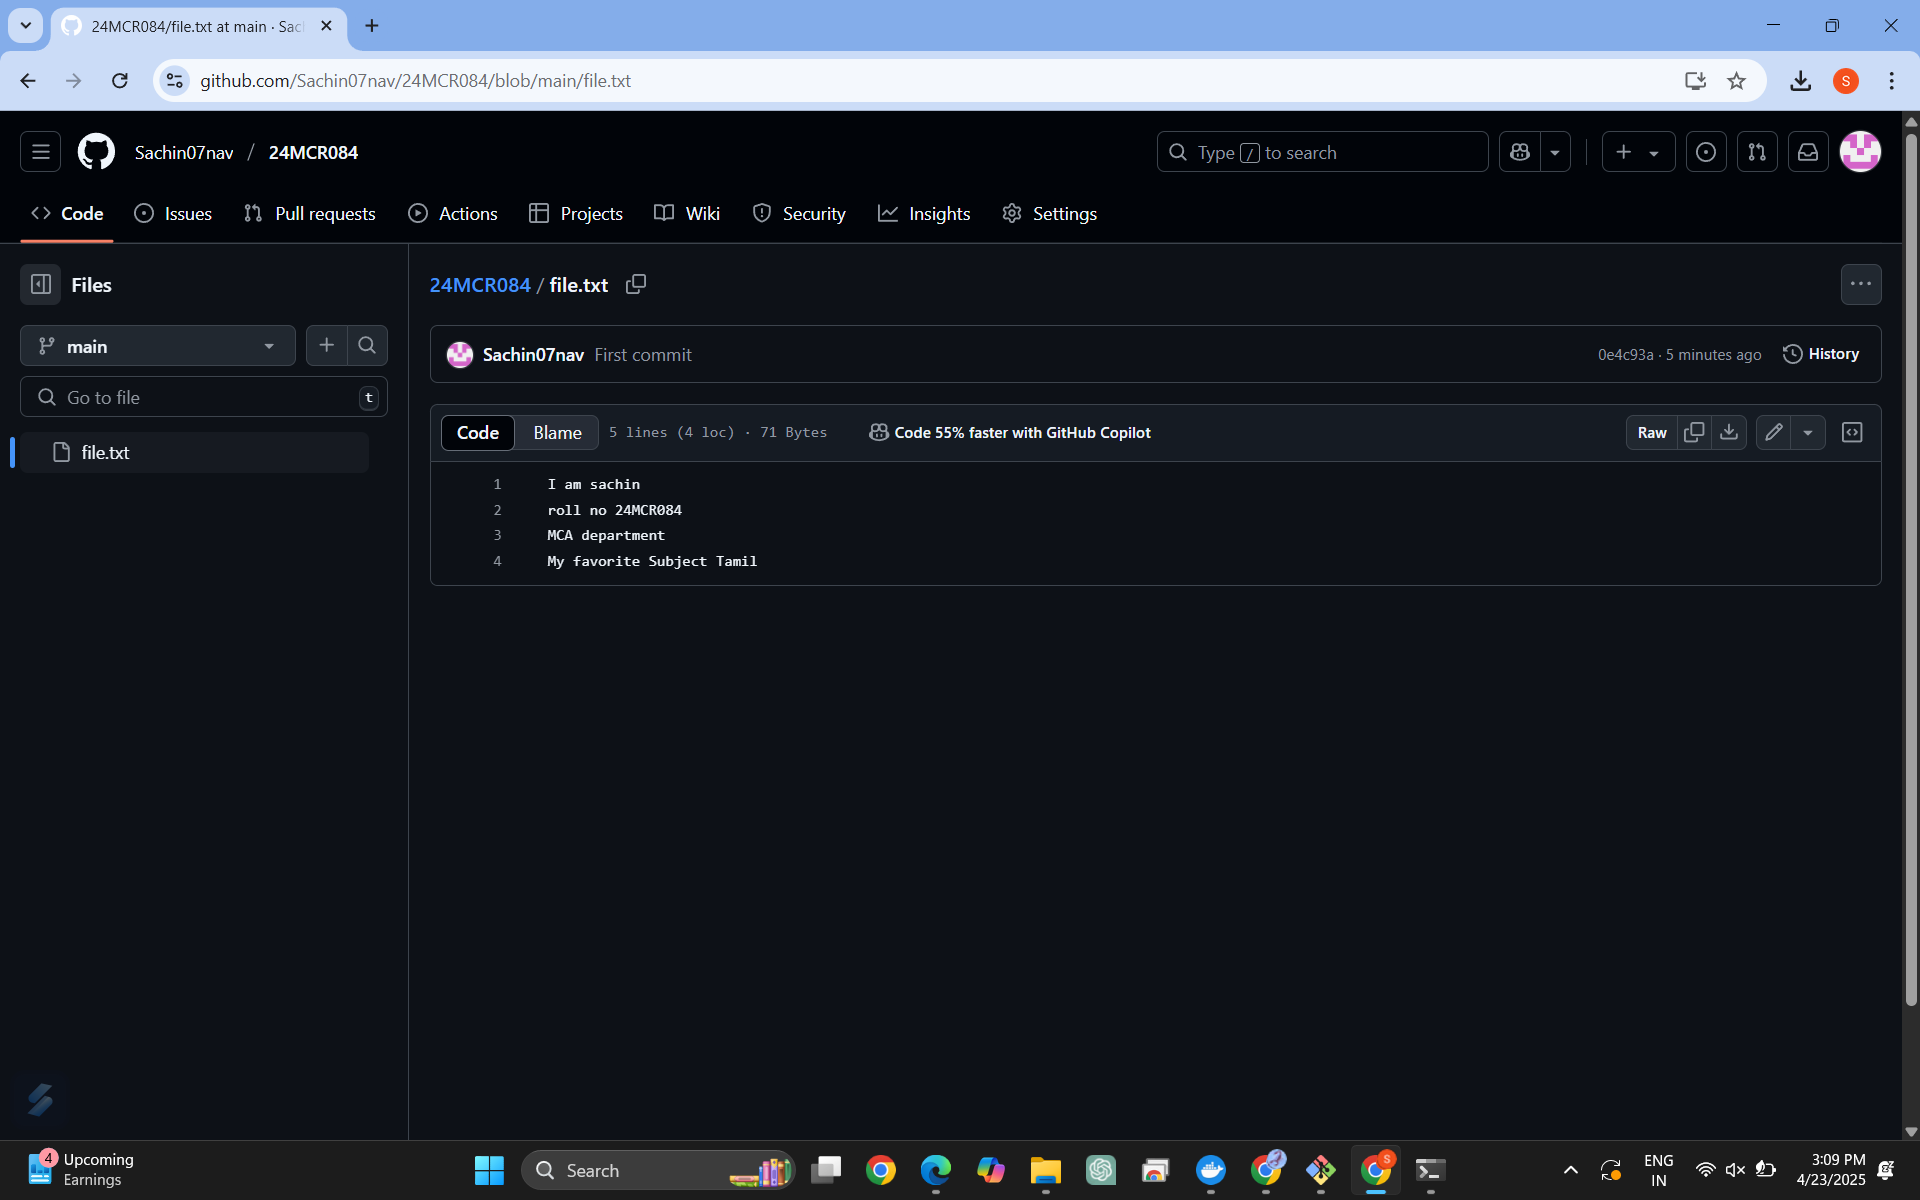Open your pull requests icon in header
Viewport: 1920px width, 1200px height.
pos(1757,152)
